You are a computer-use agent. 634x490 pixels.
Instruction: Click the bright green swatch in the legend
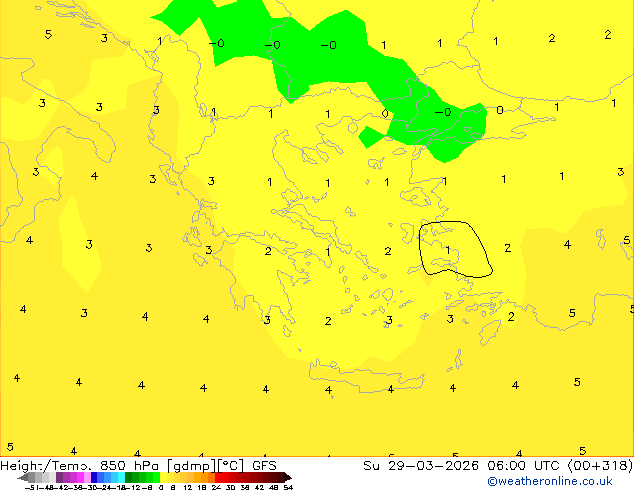156,477
